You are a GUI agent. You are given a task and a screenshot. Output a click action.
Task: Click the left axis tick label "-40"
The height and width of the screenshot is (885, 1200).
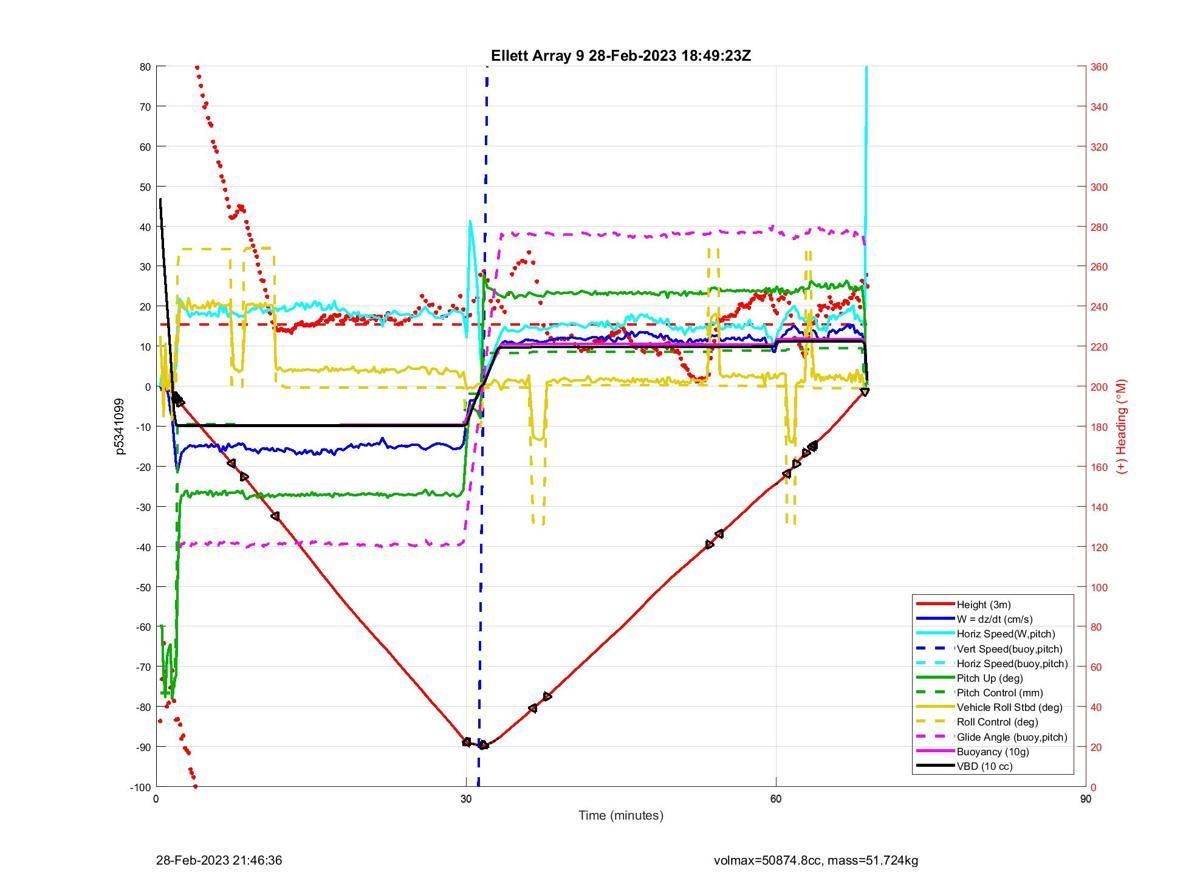(142, 547)
